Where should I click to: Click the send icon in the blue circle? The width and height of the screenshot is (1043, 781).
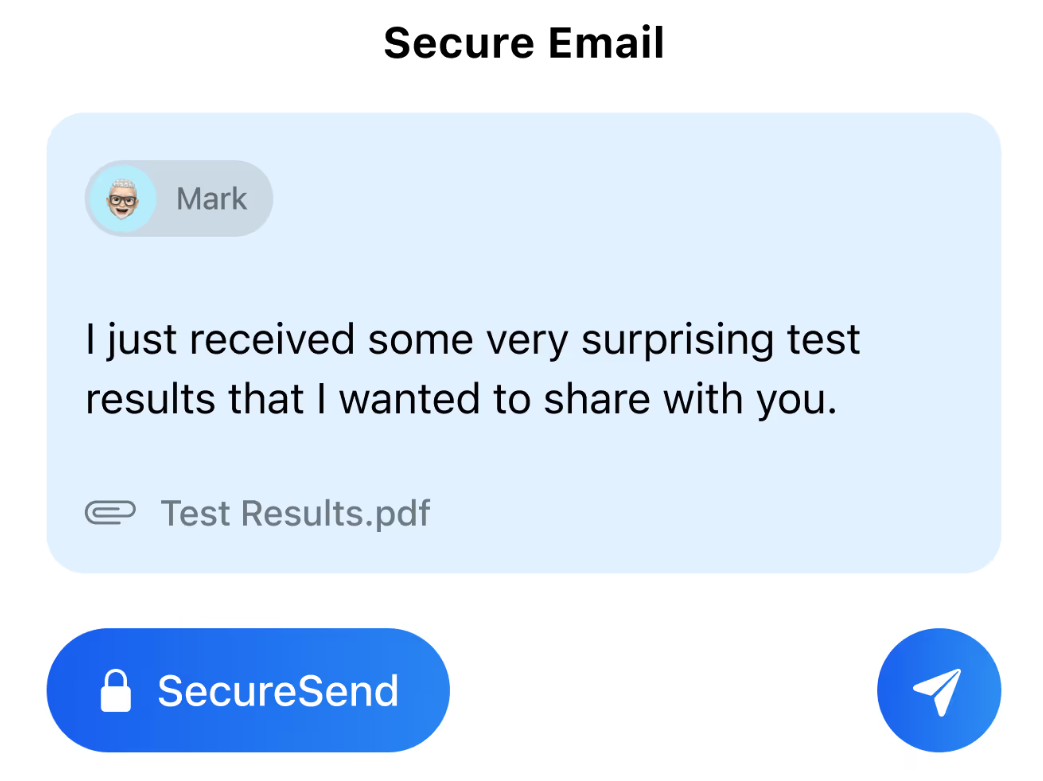[938, 689]
